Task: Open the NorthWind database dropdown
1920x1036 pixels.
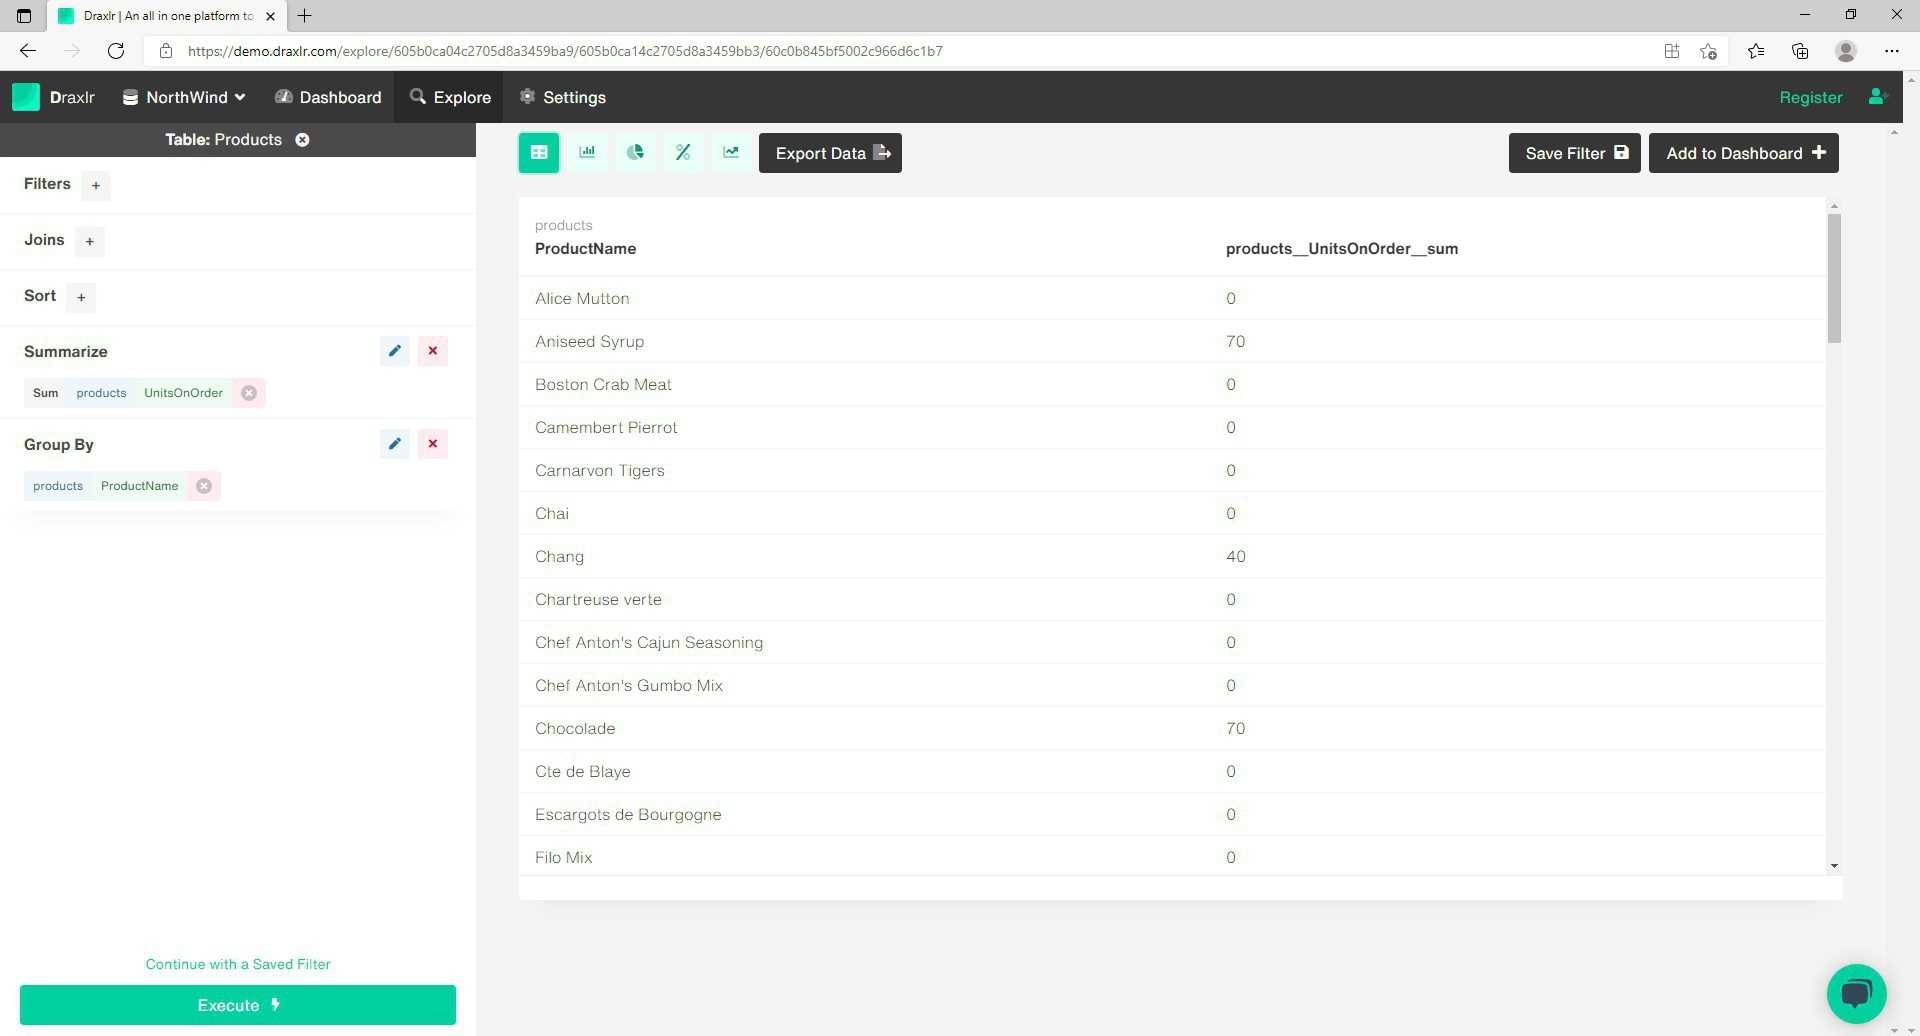Action: click(184, 97)
